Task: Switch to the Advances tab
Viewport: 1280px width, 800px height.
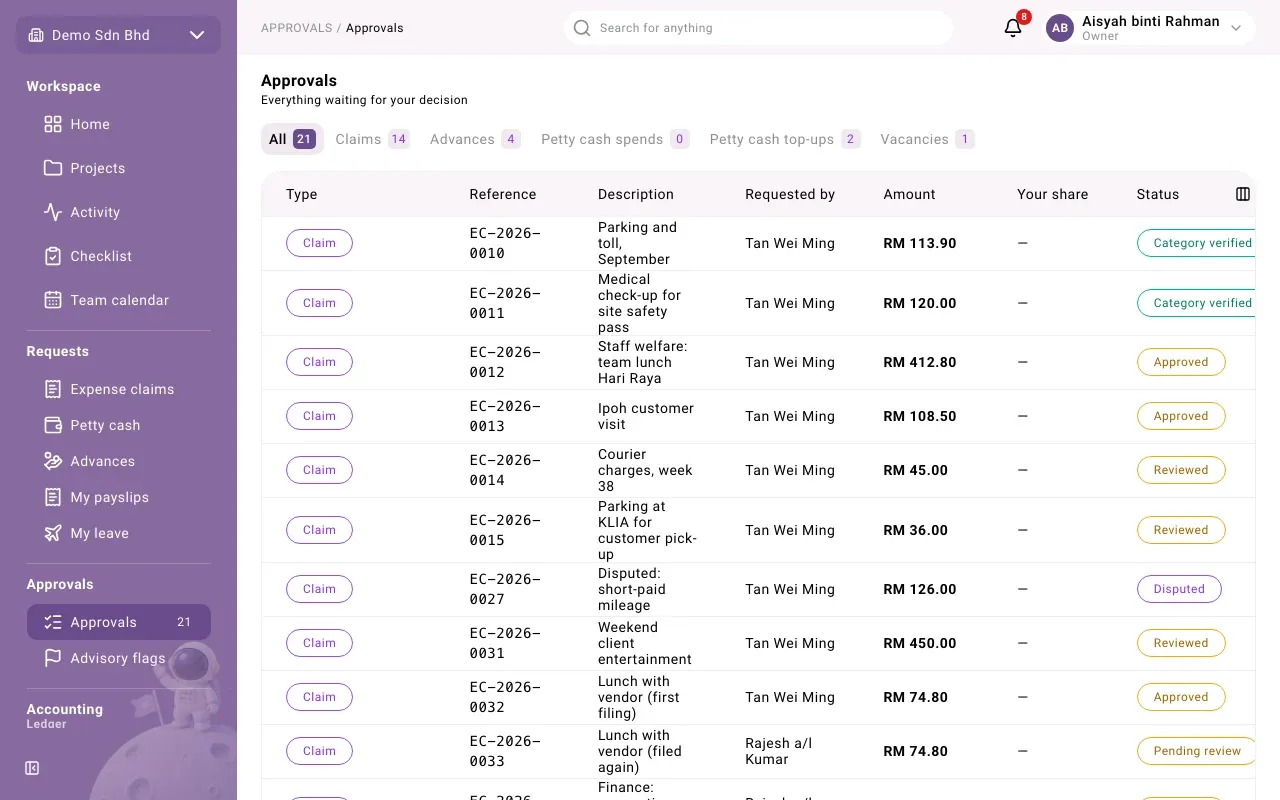Action: [x=475, y=139]
